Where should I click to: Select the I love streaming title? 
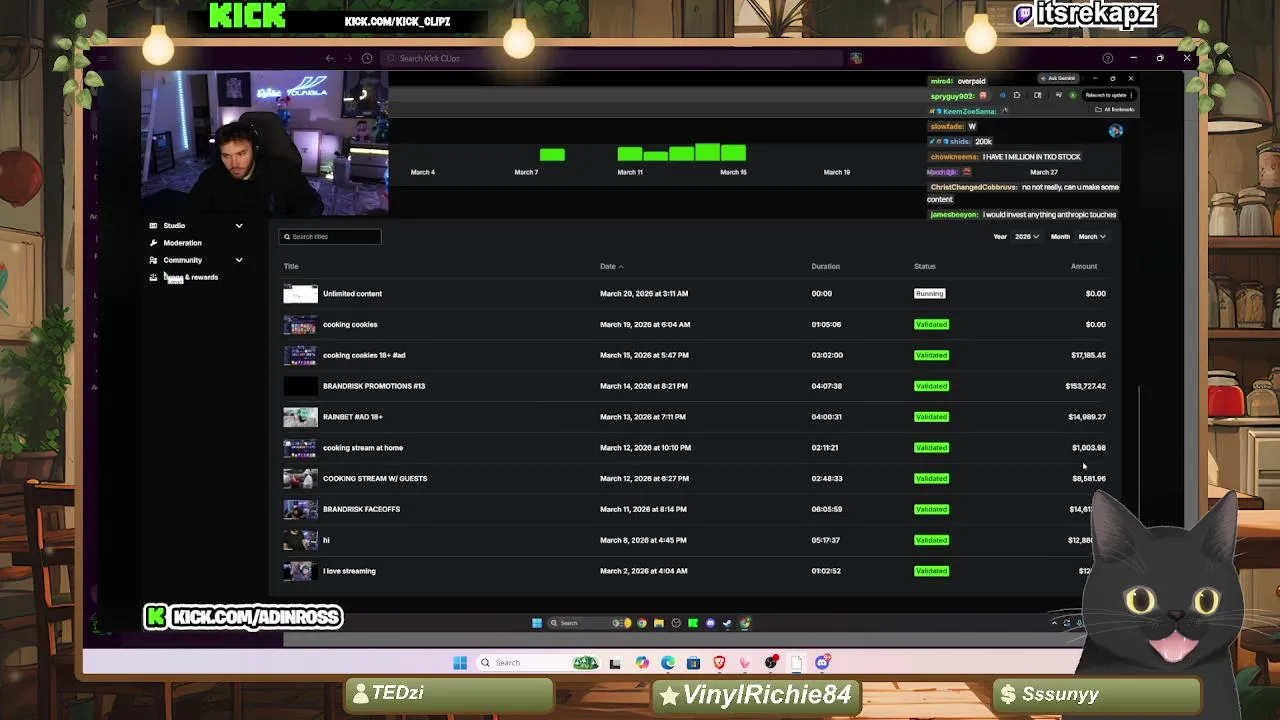349,571
